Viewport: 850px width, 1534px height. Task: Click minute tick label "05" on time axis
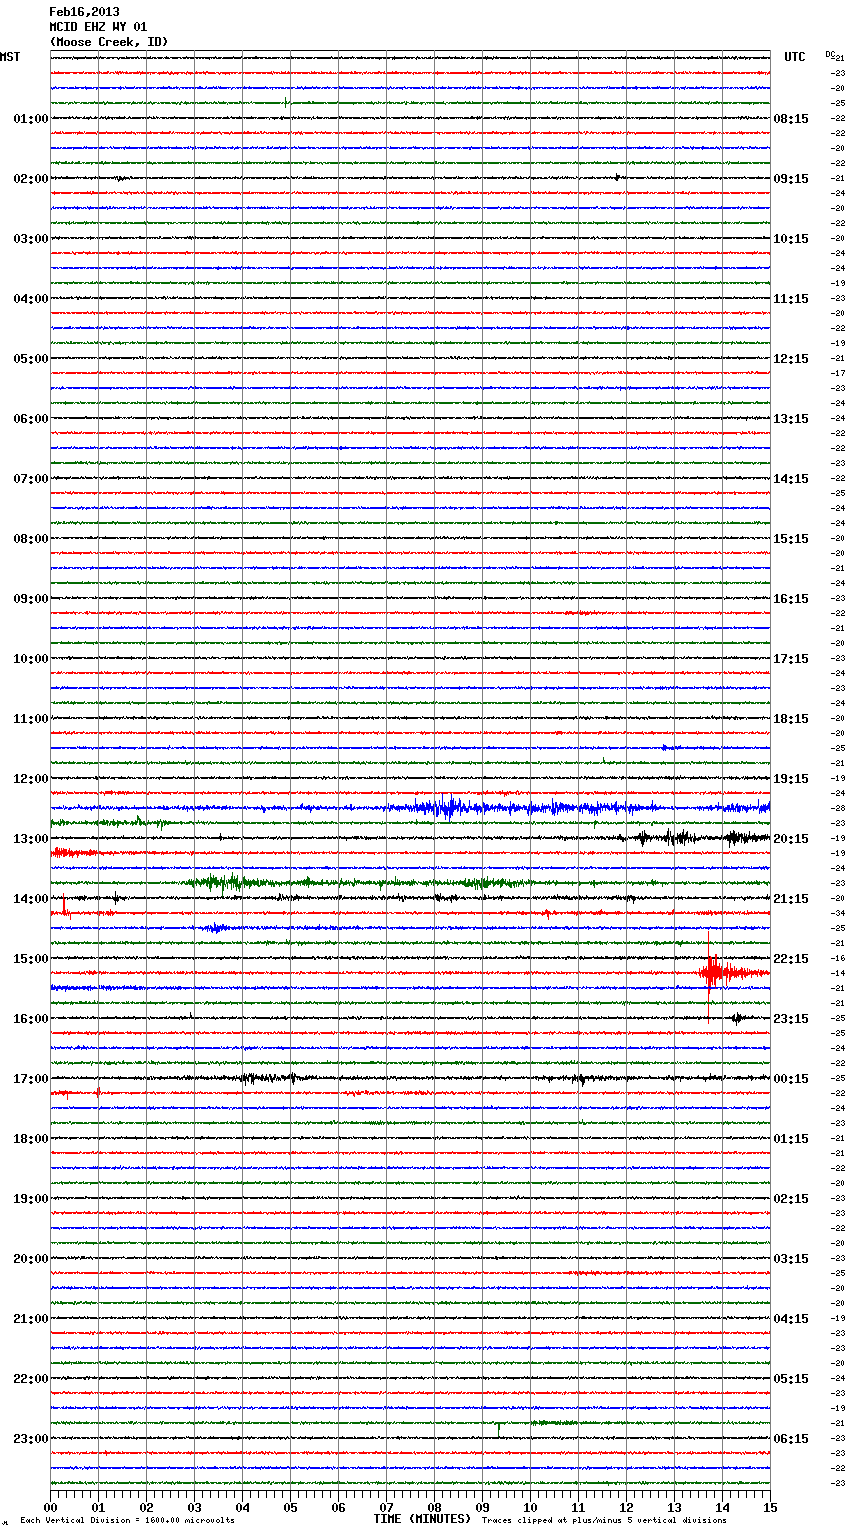[x=290, y=1507]
